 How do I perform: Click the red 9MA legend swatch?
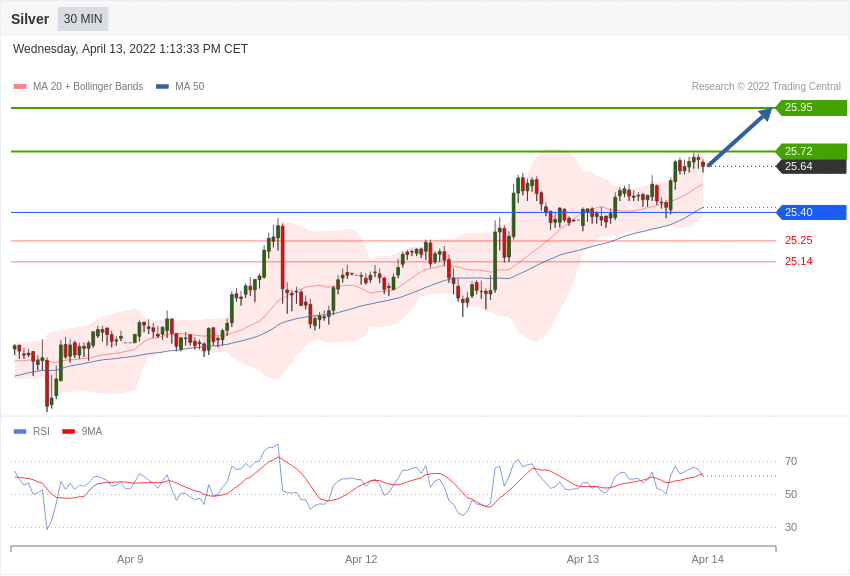(x=68, y=431)
